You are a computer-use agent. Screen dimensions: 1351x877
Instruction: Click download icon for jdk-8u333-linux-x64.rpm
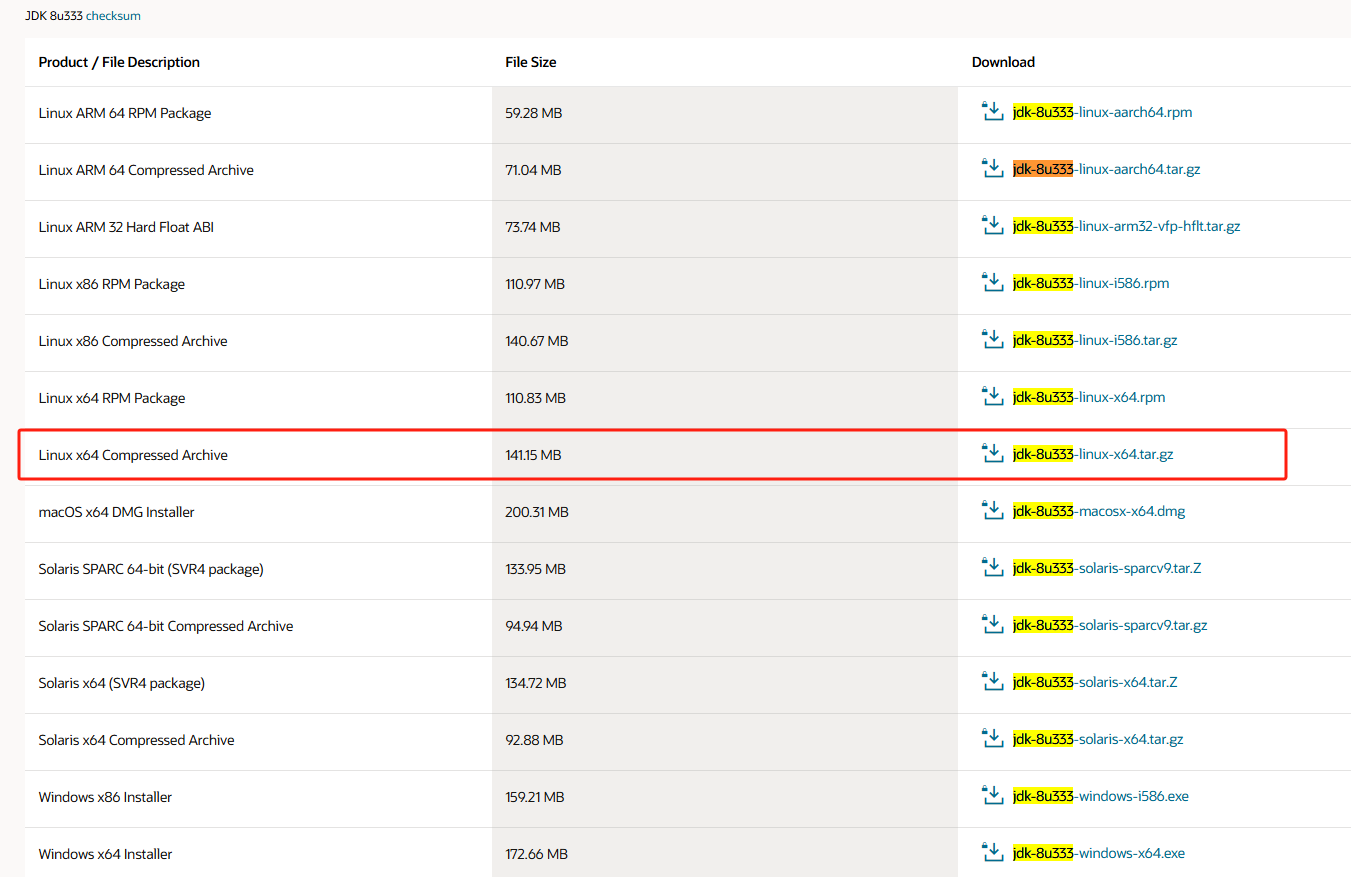[x=992, y=397]
